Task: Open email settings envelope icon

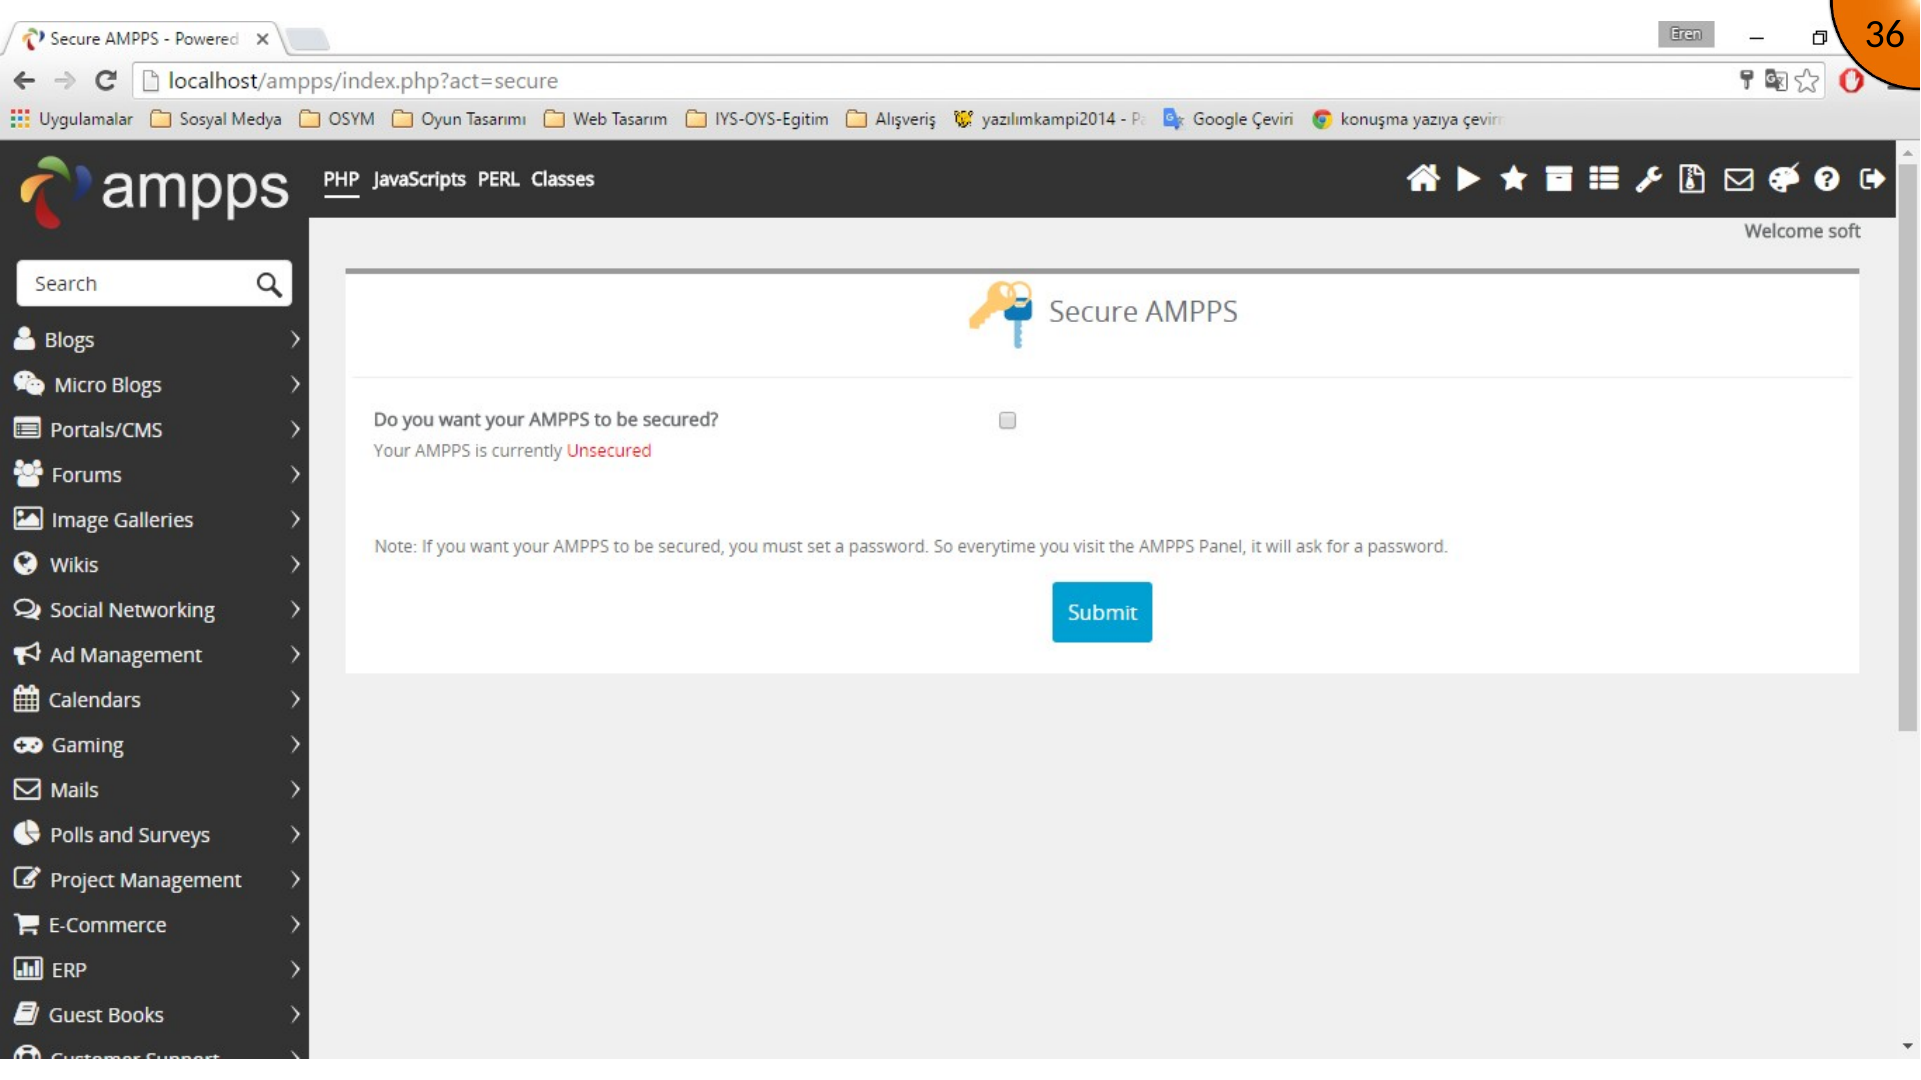Action: tap(1739, 179)
